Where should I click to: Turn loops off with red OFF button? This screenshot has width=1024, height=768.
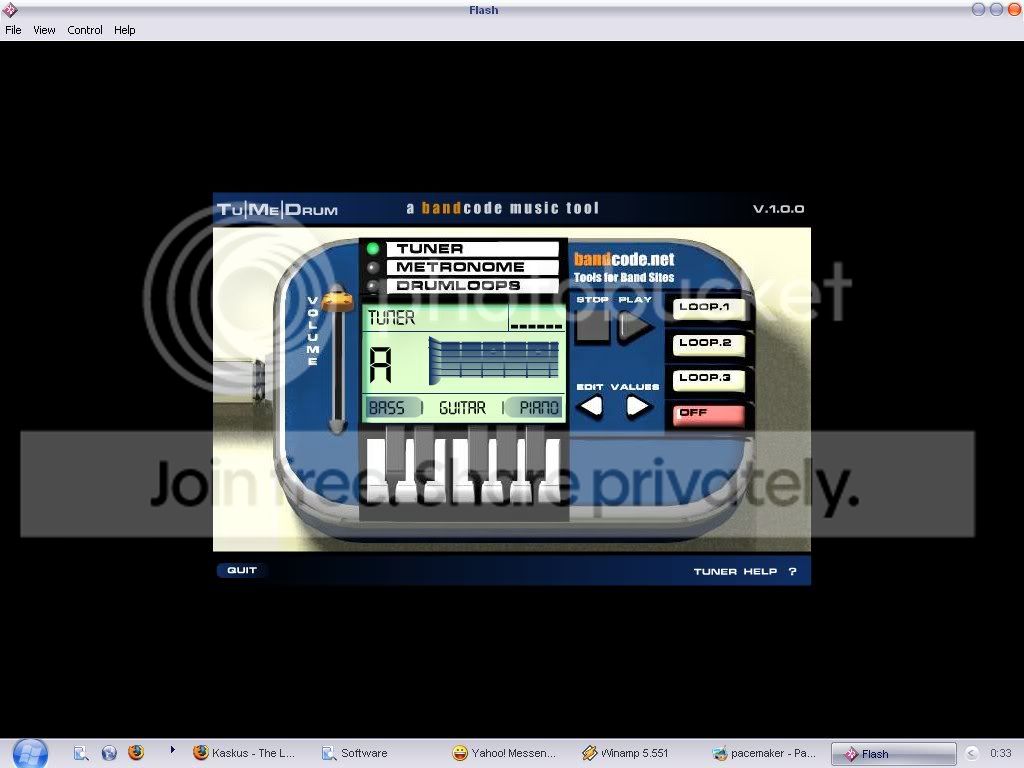(709, 415)
